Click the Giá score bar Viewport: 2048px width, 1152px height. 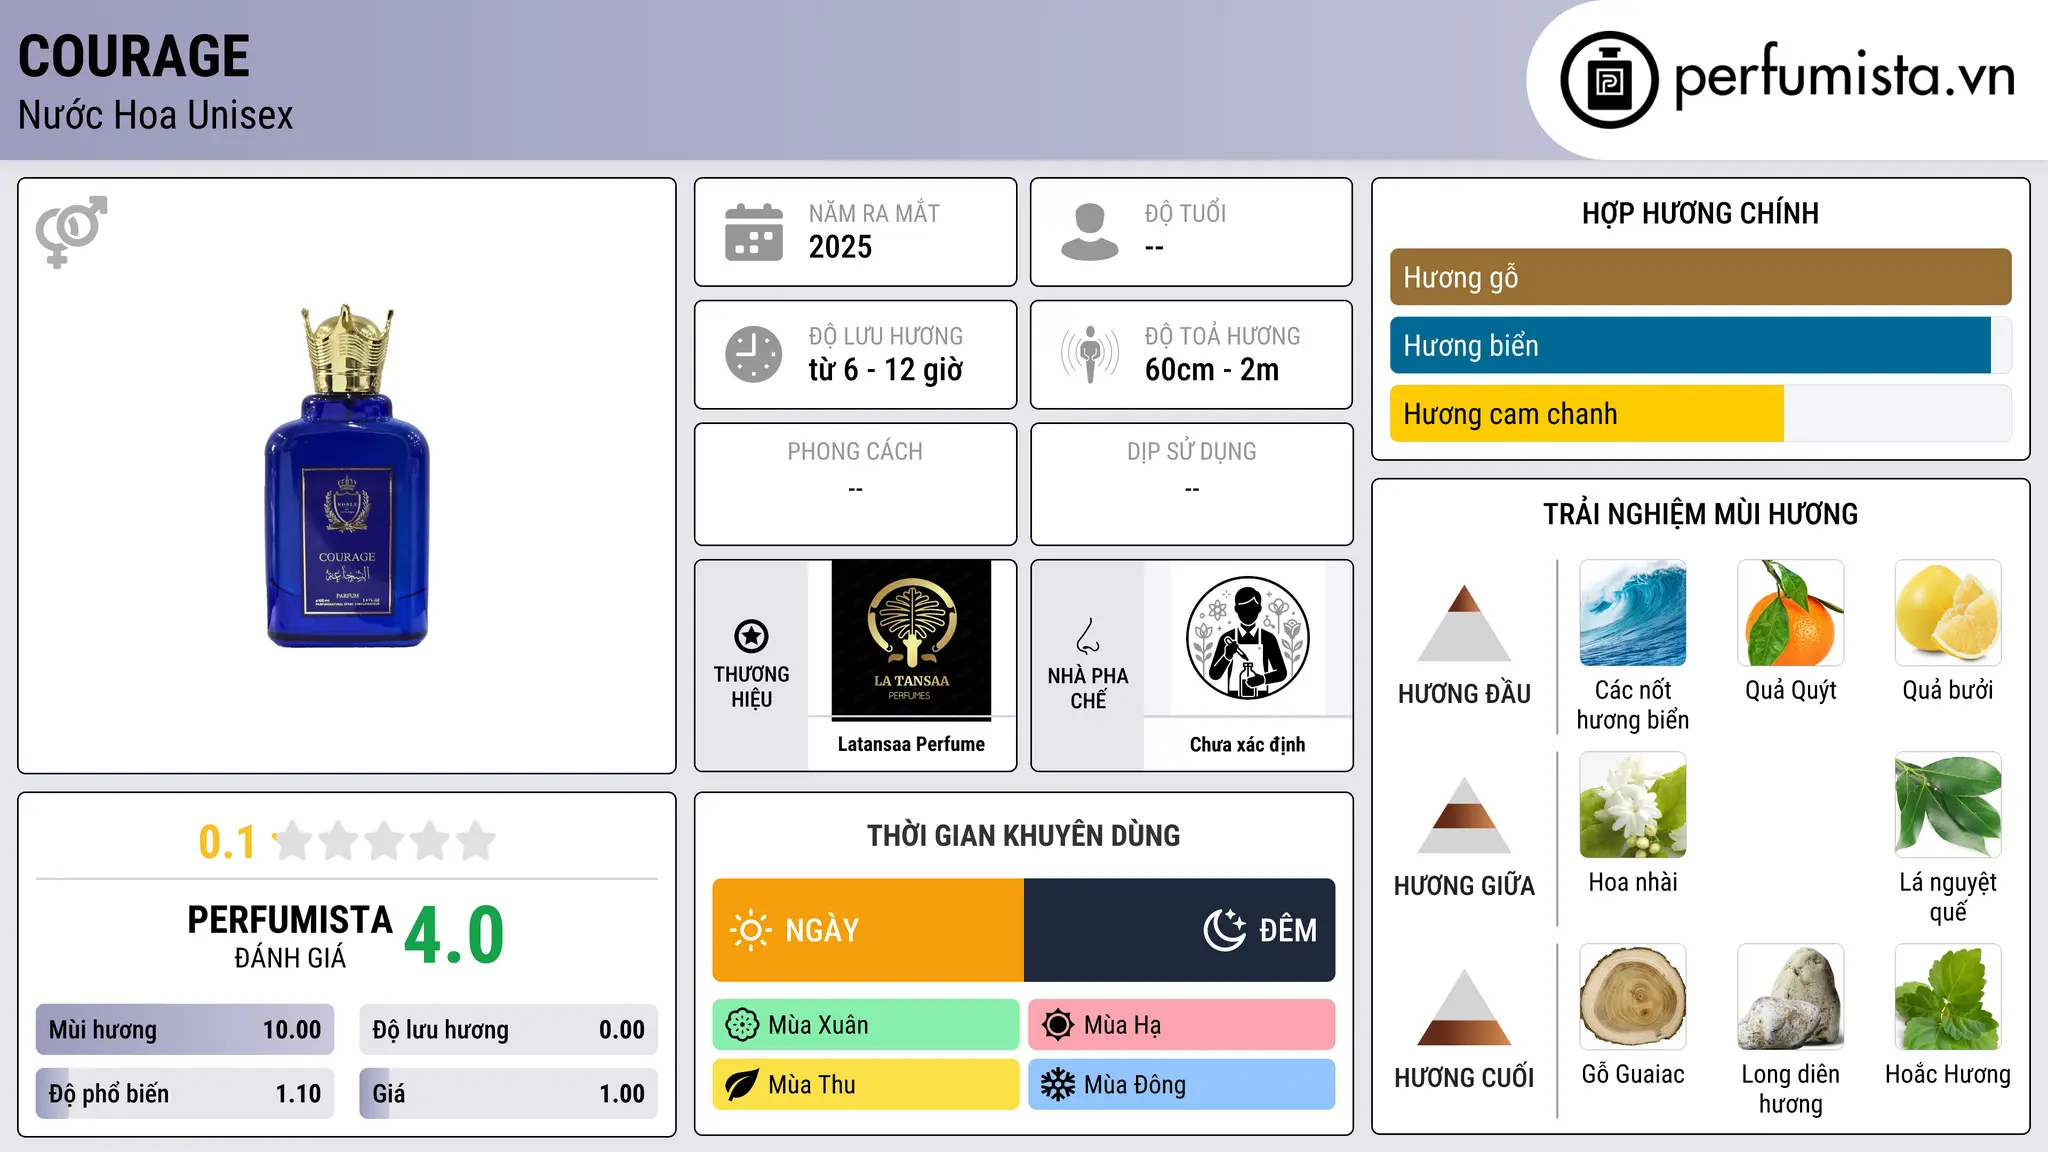509,1093
